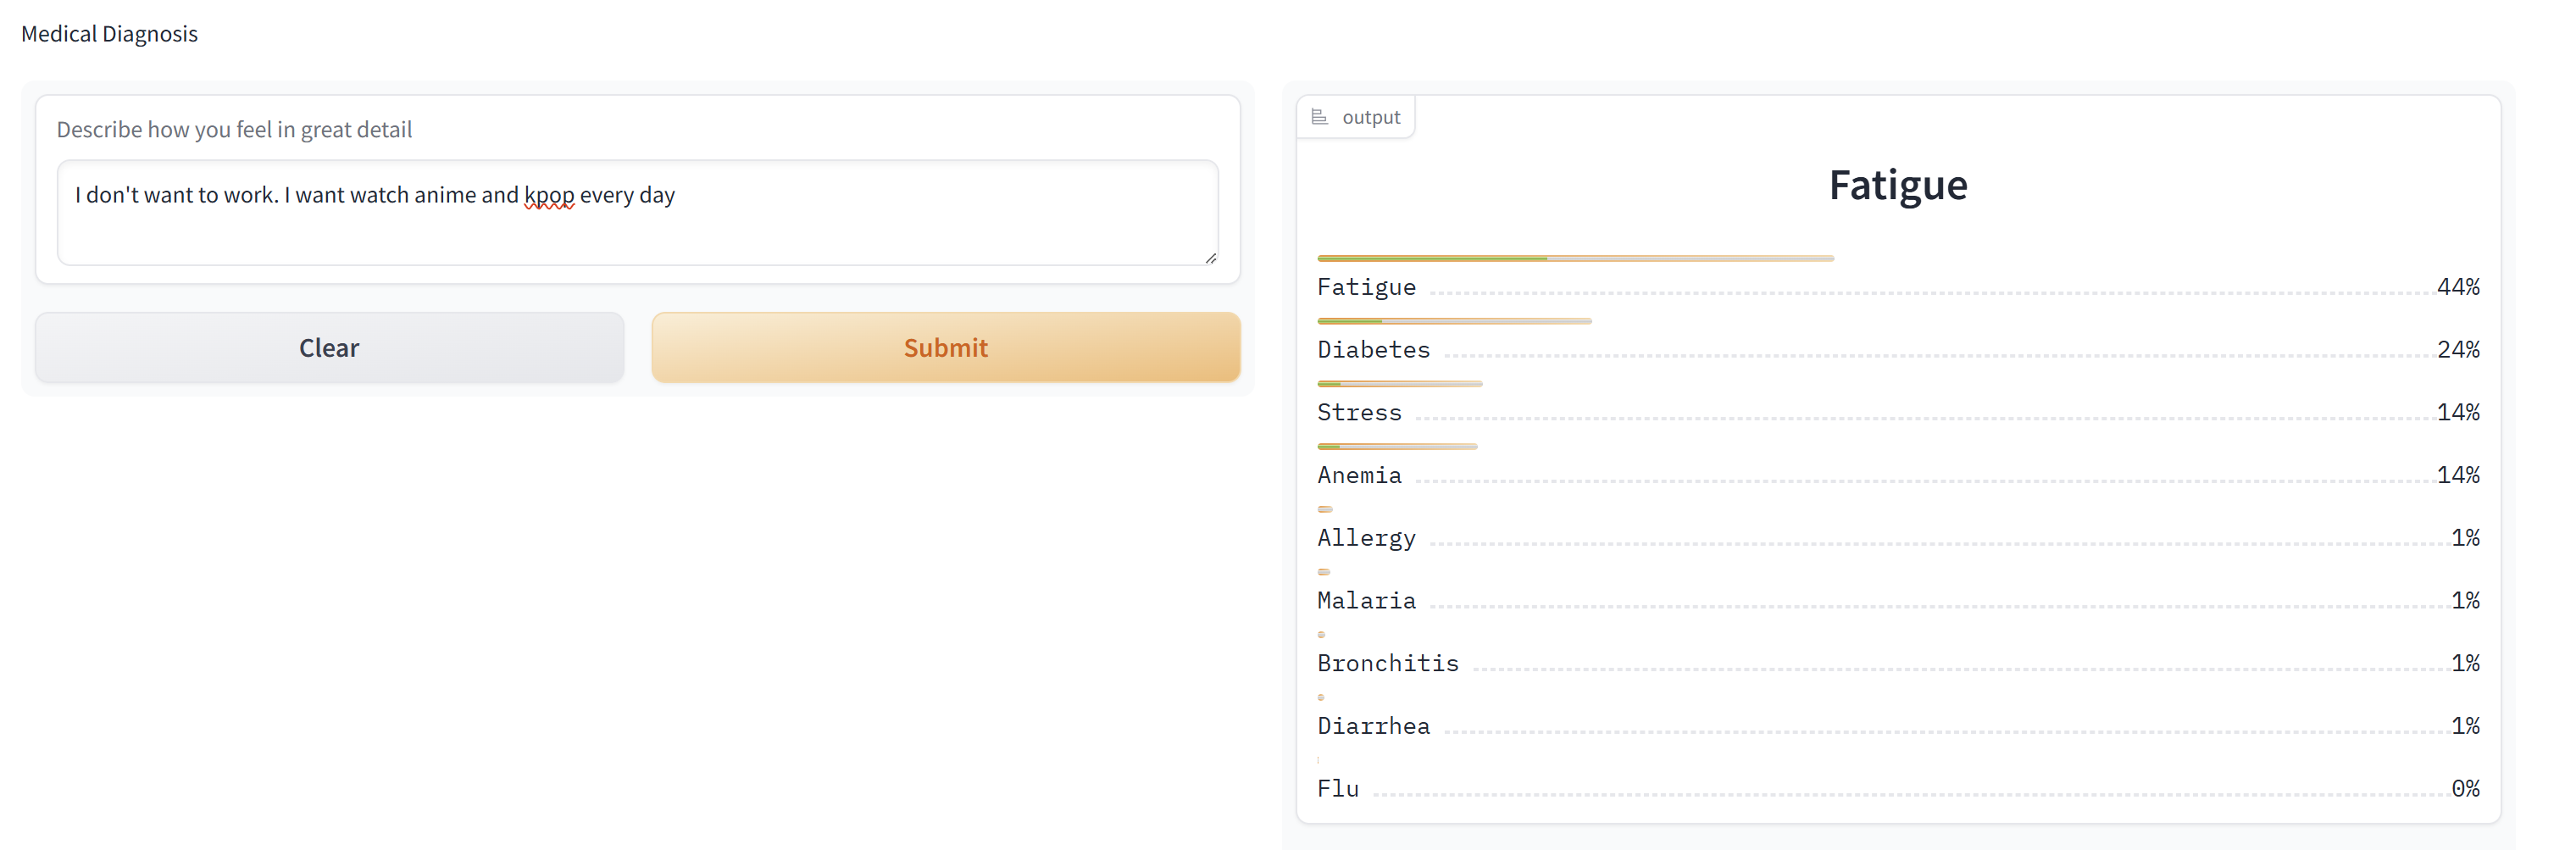Select the Diabetes label in results
Image resolution: width=2576 pixels, height=850 pixels.
[x=1373, y=350]
